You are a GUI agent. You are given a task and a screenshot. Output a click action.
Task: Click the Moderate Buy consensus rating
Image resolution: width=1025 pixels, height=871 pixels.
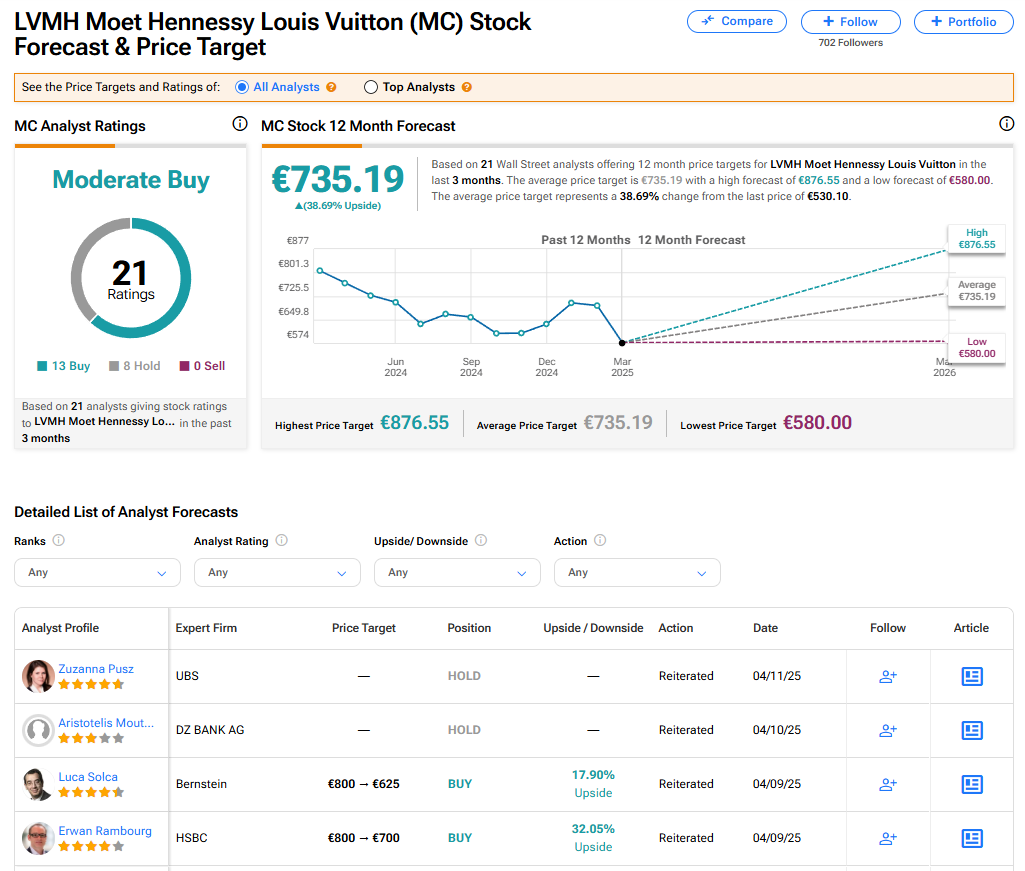131,179
